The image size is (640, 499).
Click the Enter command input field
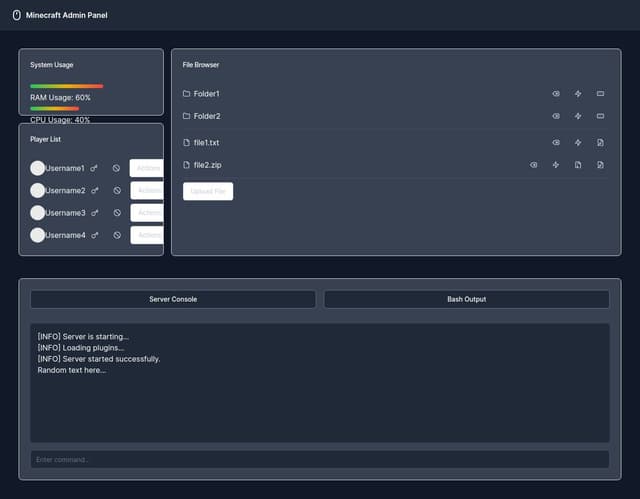click(320, 460)
